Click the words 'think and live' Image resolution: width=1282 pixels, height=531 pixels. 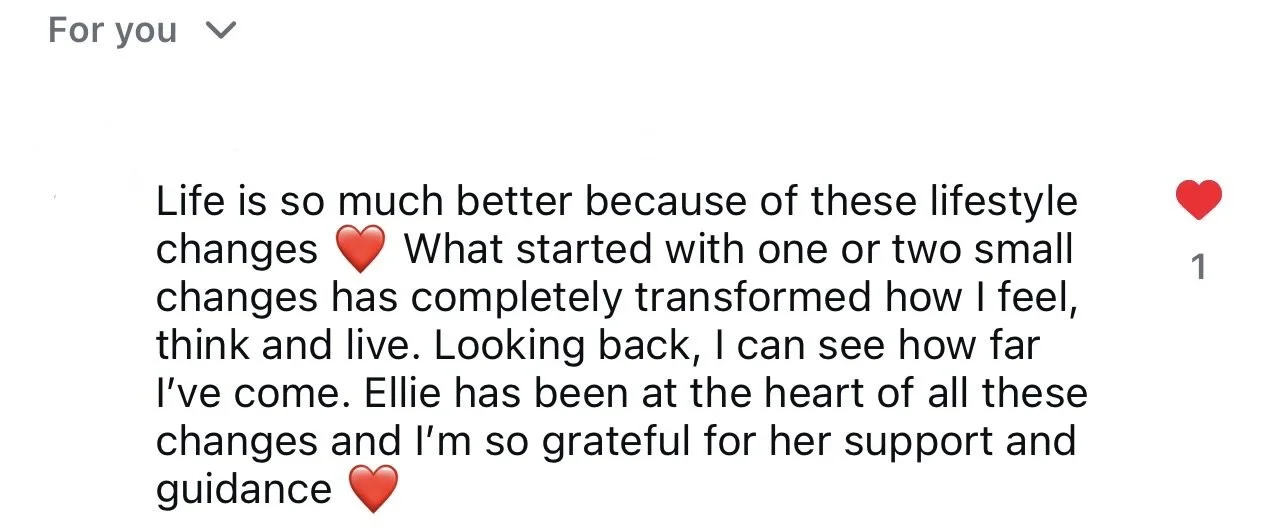(x=288, y=345)
